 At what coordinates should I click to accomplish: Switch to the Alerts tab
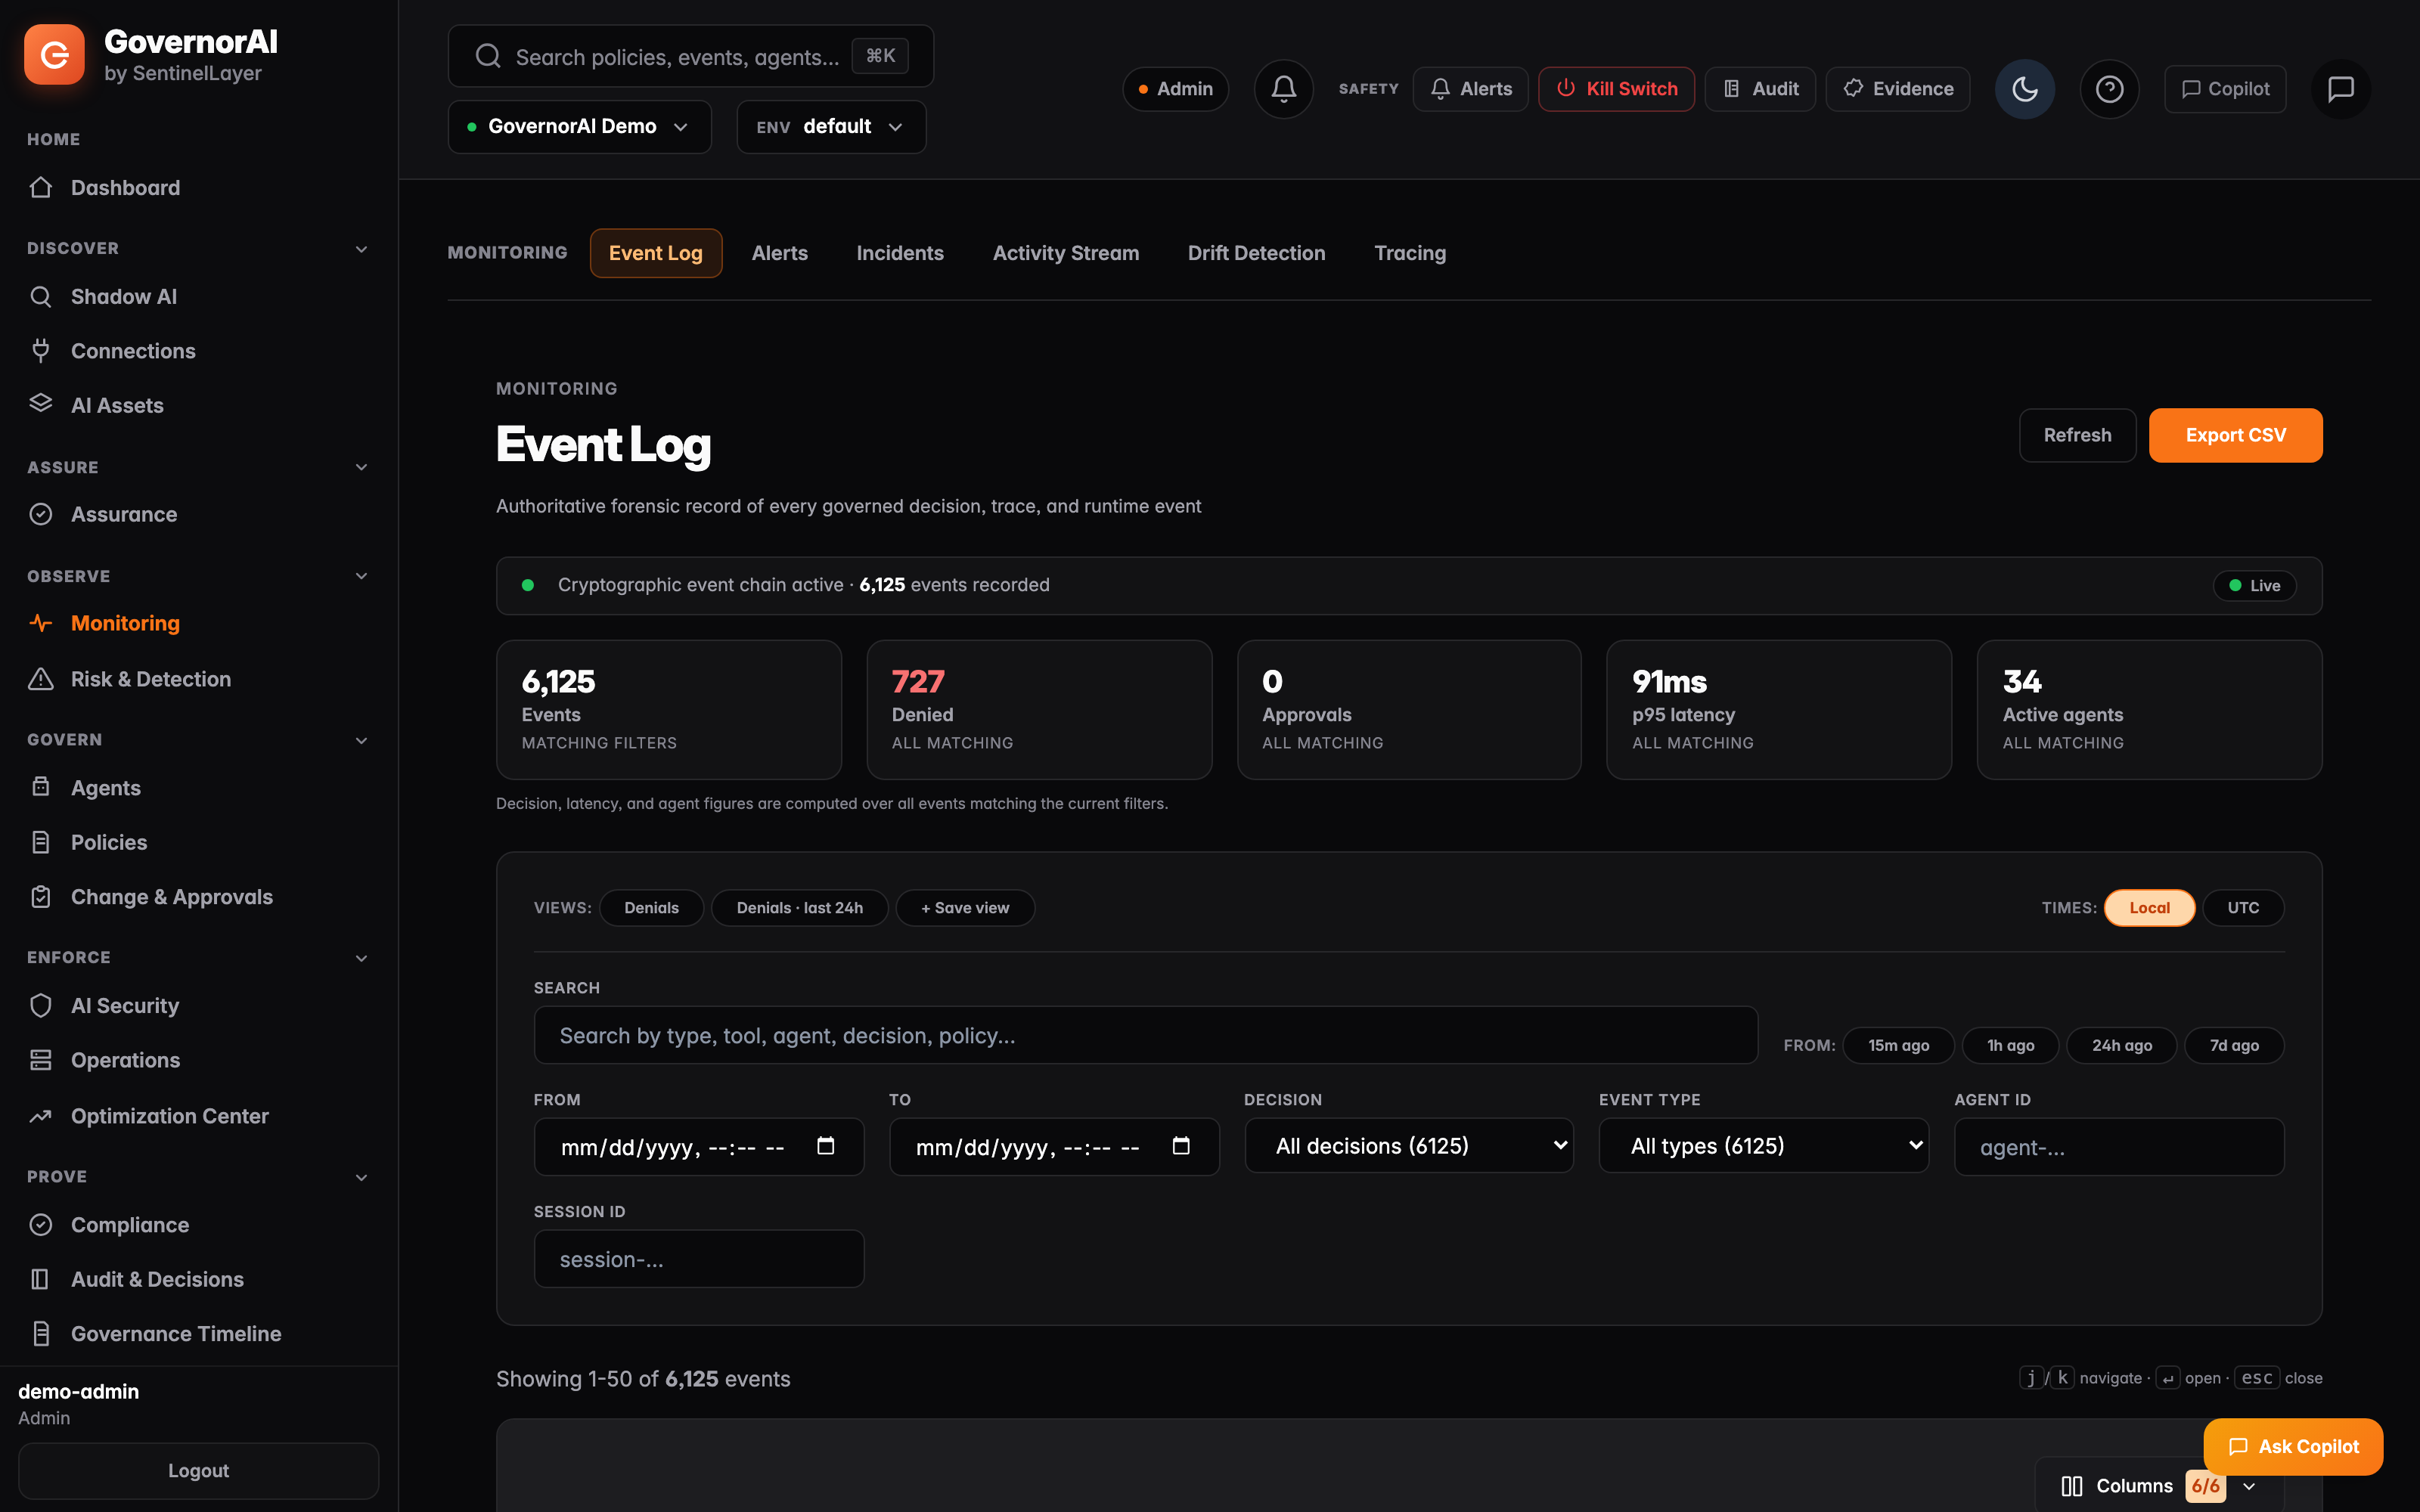[x=780, y=253]
